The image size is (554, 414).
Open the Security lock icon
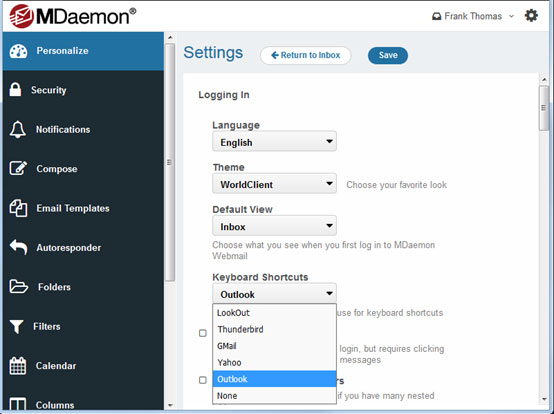coord(15,89)
